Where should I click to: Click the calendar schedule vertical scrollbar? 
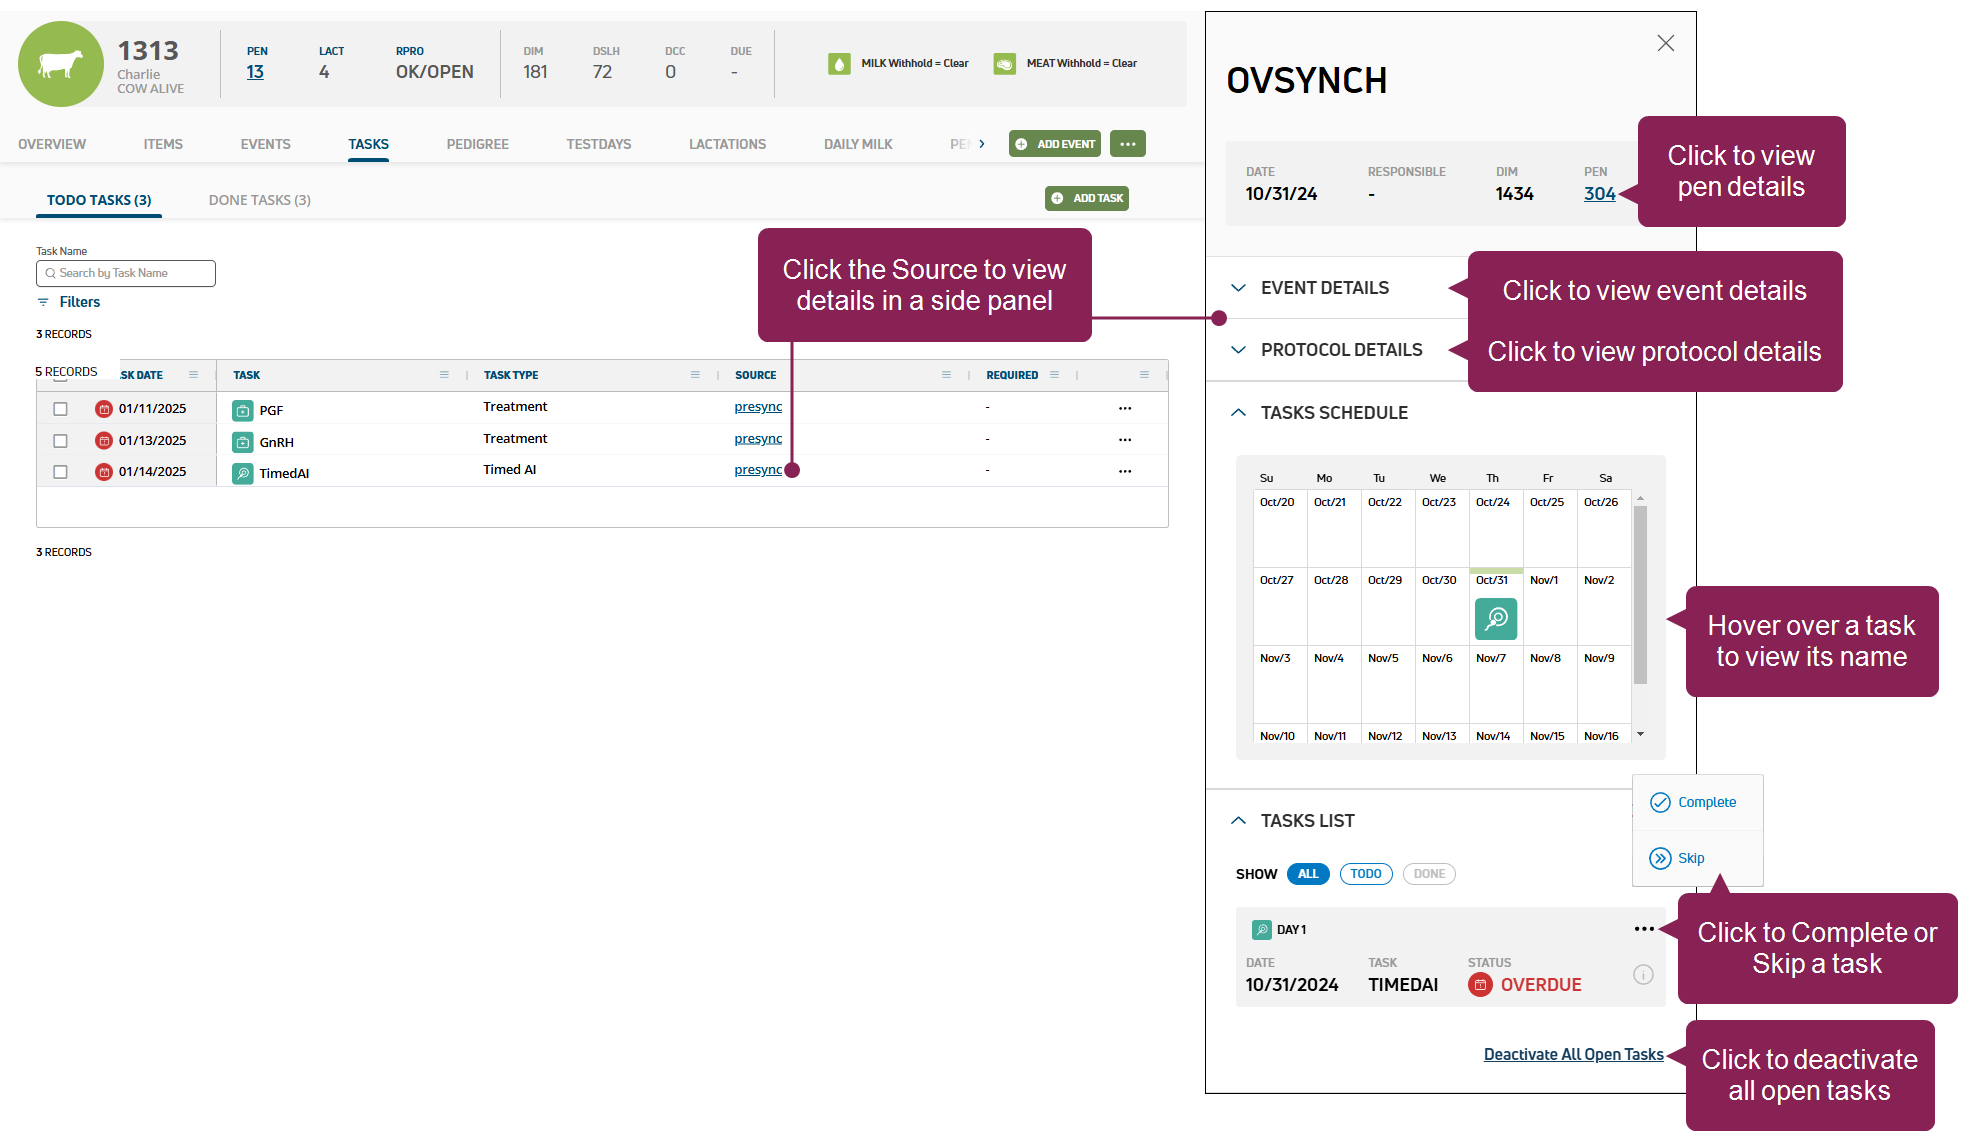pos(1640,595)
